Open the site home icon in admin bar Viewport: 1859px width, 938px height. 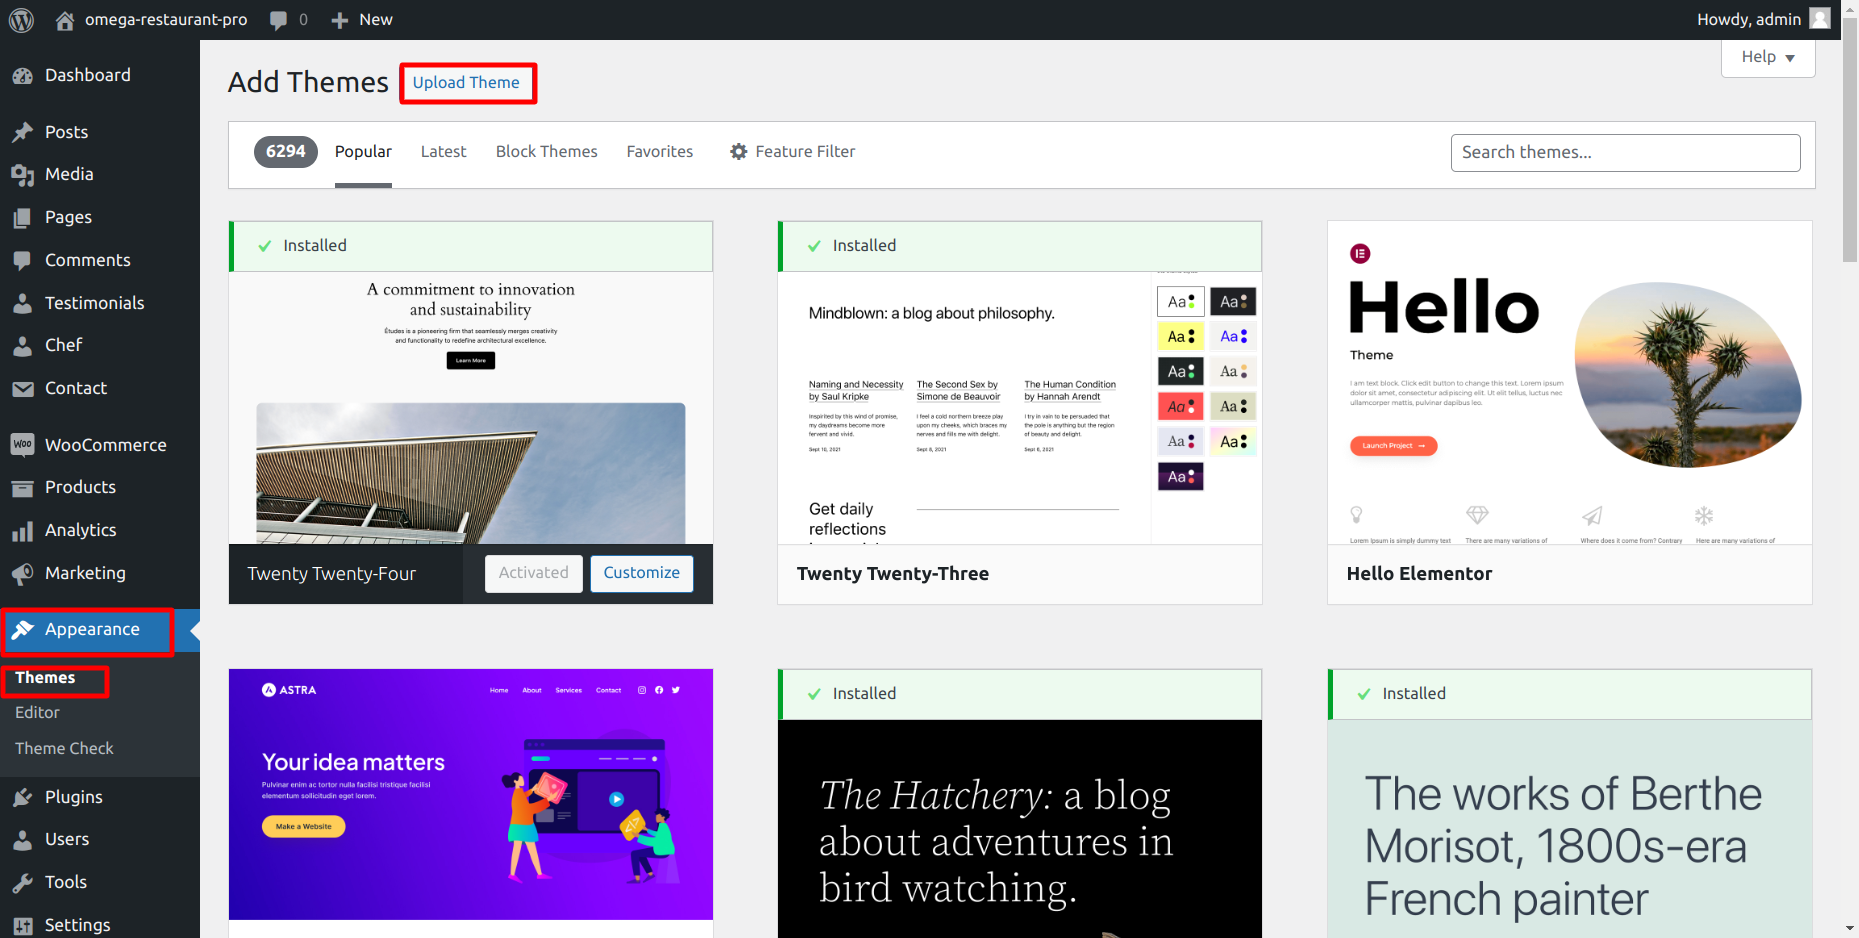65,20
